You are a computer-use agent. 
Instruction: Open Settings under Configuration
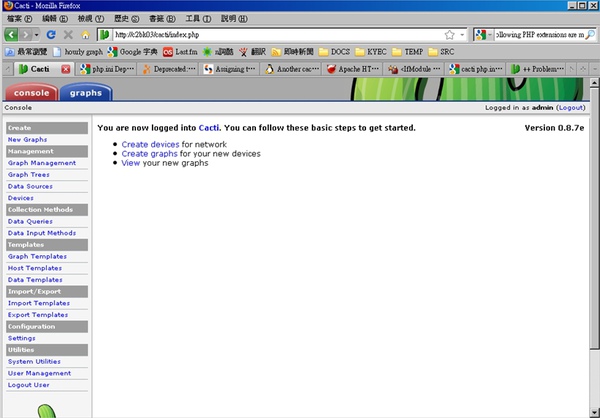point(21,338)
